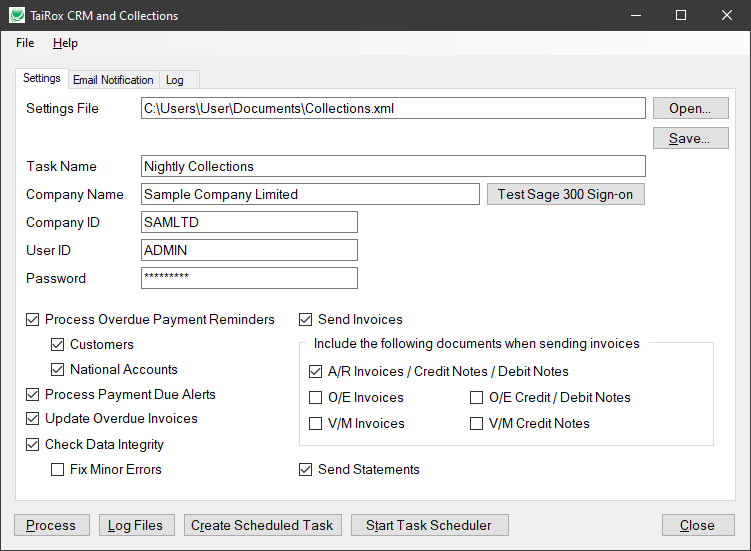This screenshot has width=751, height=551.
Task: Open the Help menu
Action: pos(65,43)
